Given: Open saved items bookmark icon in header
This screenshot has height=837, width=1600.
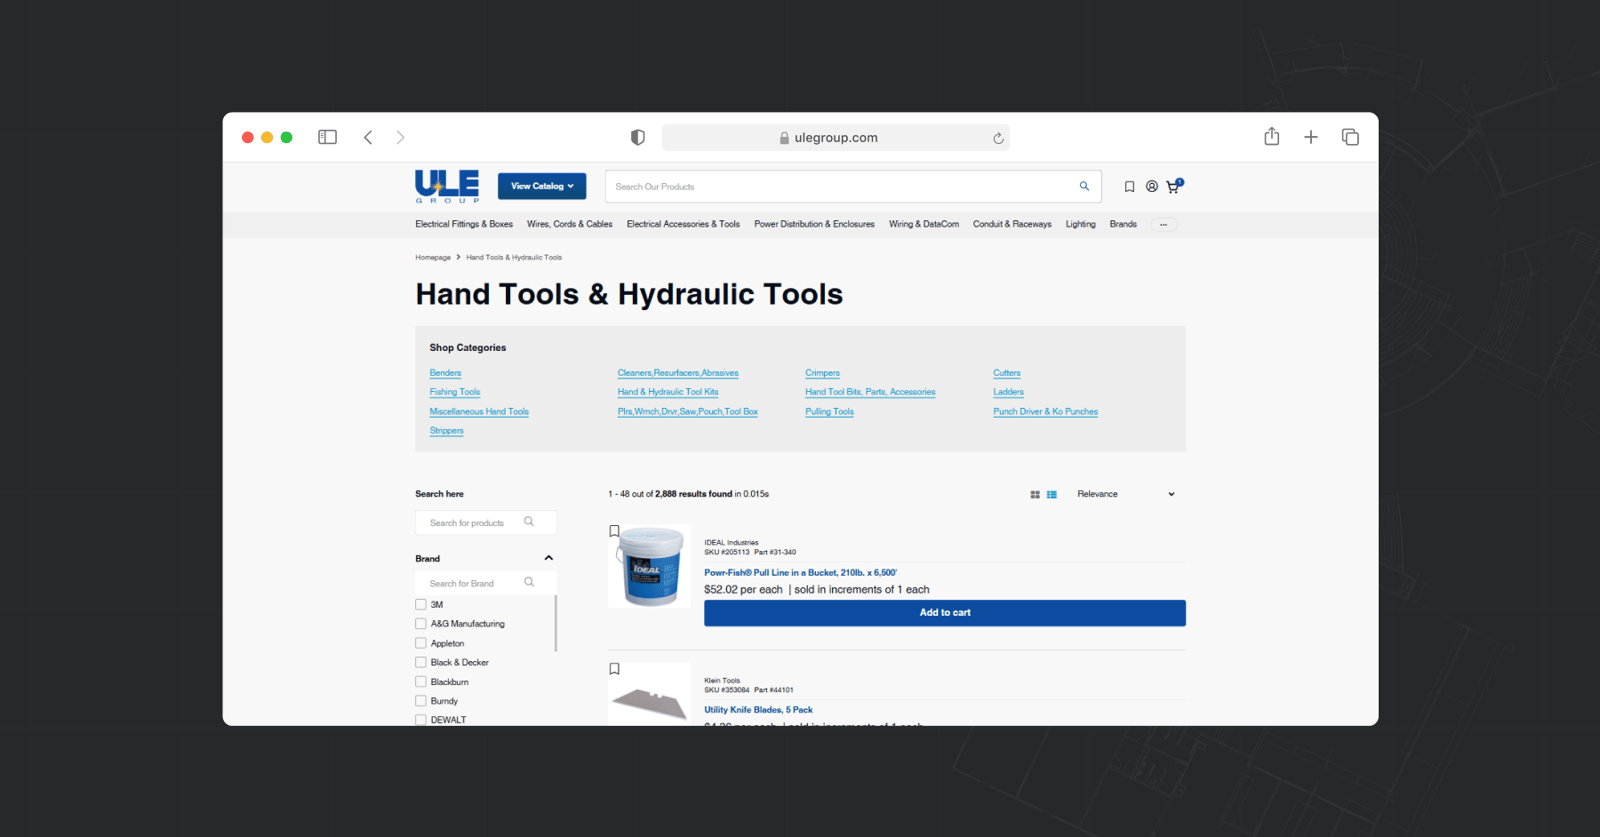Looking at the screenshot, I should tap(1129, 186).
